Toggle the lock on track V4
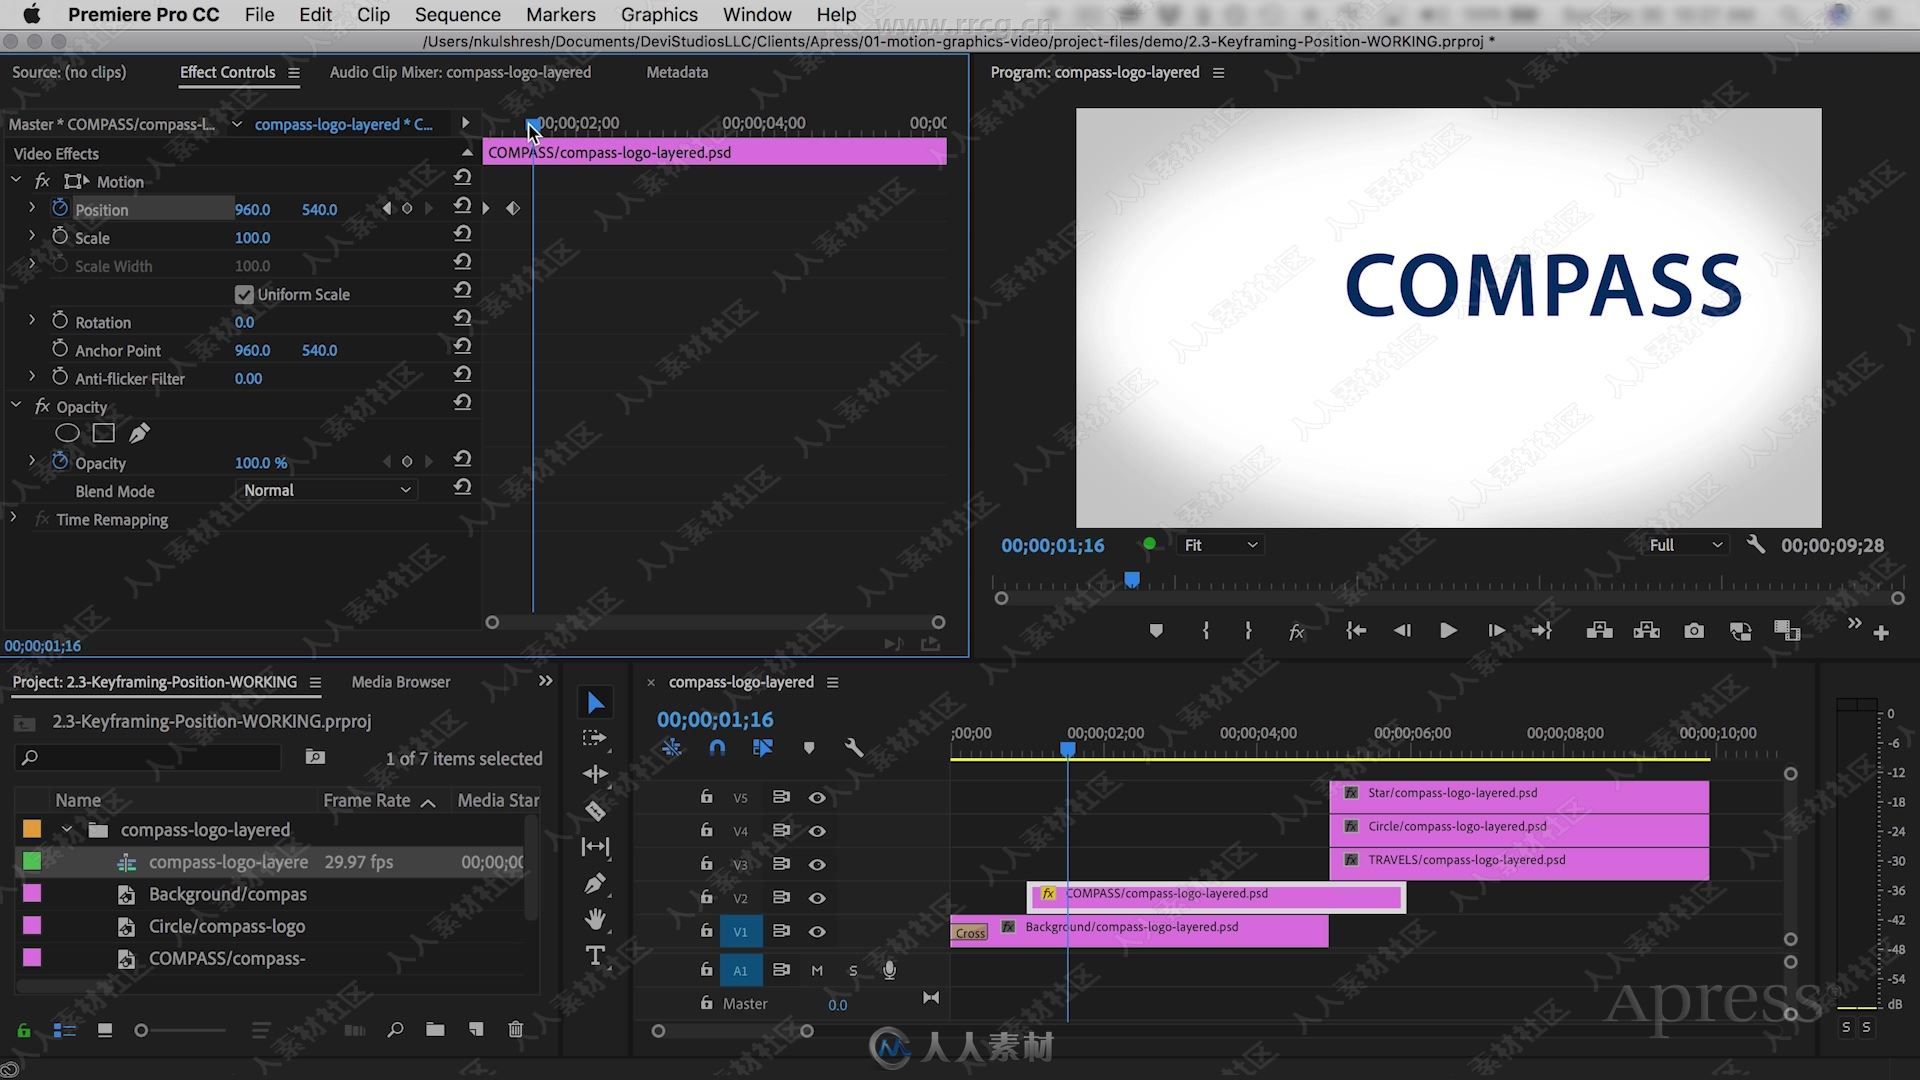1920x1080 pixels. [706, 830]
